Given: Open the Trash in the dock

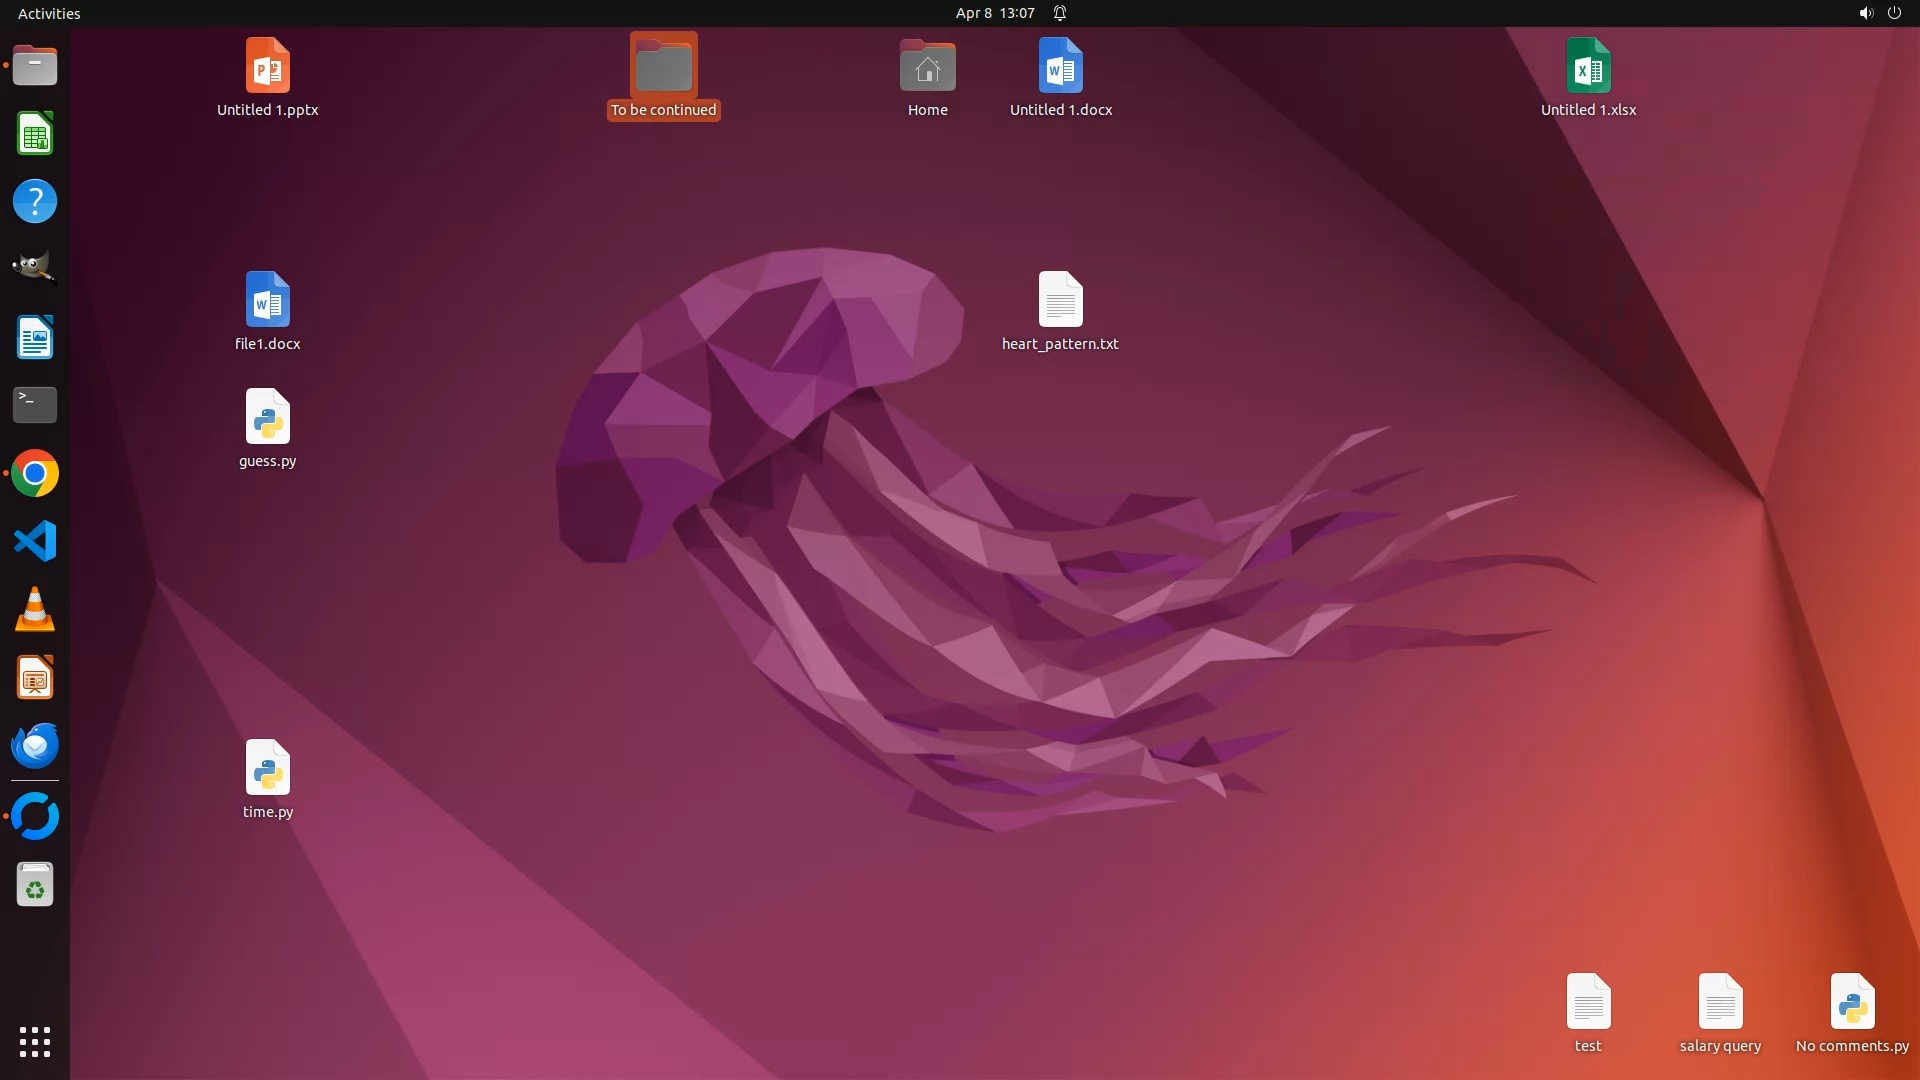Looking at the screenshot, I should 35,885.
